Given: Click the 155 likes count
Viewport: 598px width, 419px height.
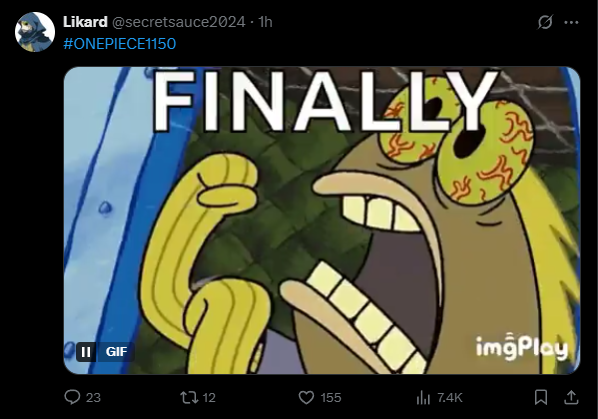Looking at the screenshot, I should click(x=331, y=398).
